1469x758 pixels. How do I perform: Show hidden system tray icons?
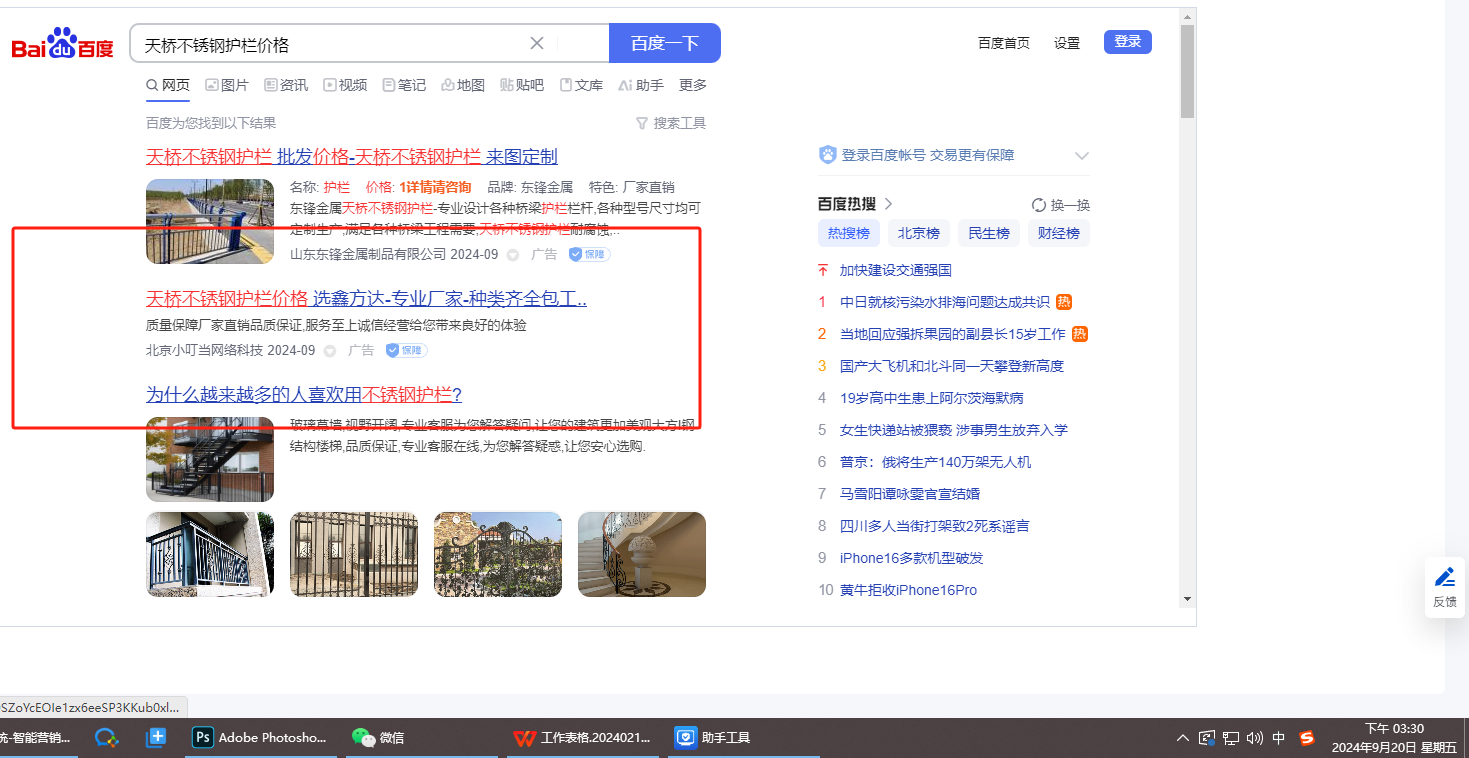tap(1183, 738)
